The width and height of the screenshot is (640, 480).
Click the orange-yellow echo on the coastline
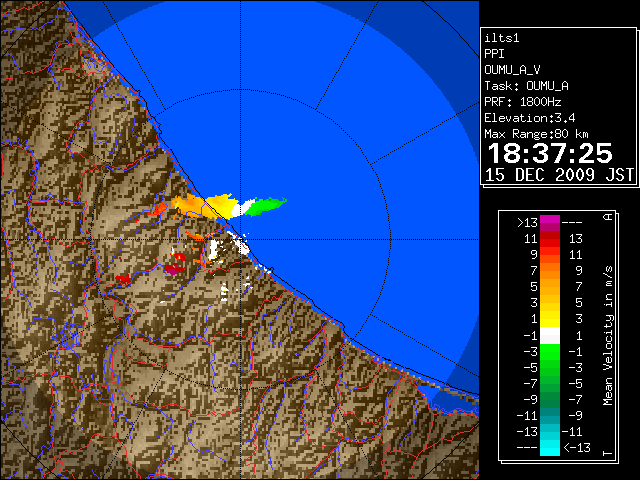204,205
